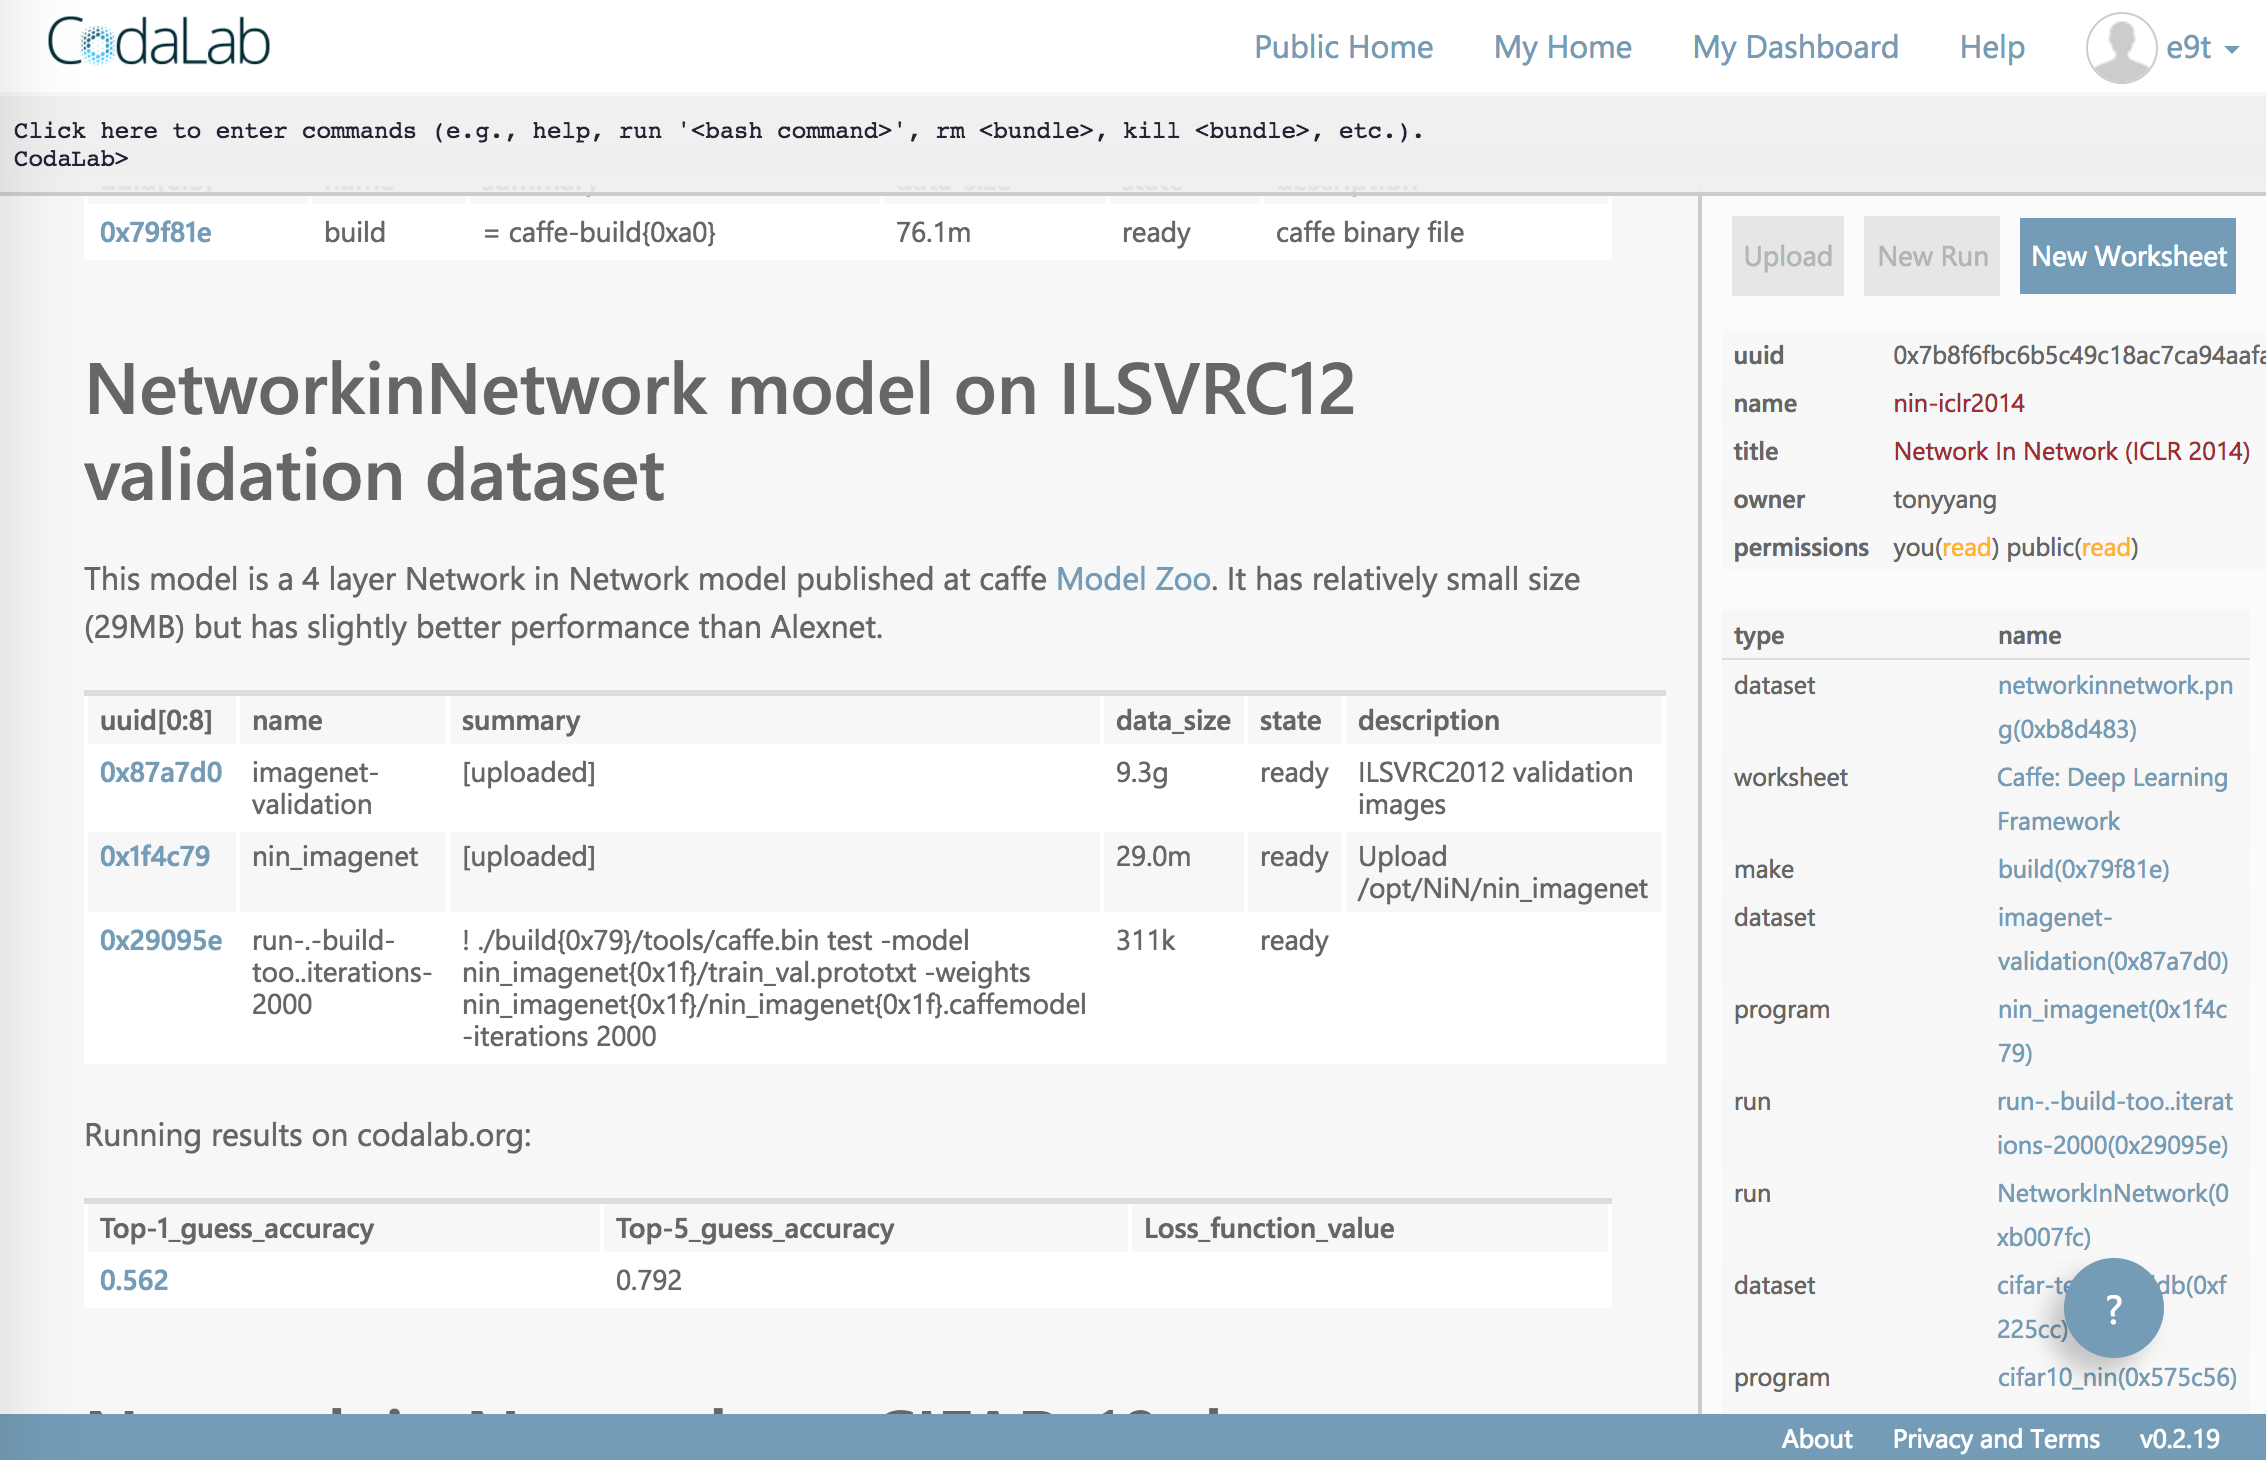The width and height of the screenshot is (2266, 1460).
Task: Click the New Run button
Action: [x=1932, y=256]
